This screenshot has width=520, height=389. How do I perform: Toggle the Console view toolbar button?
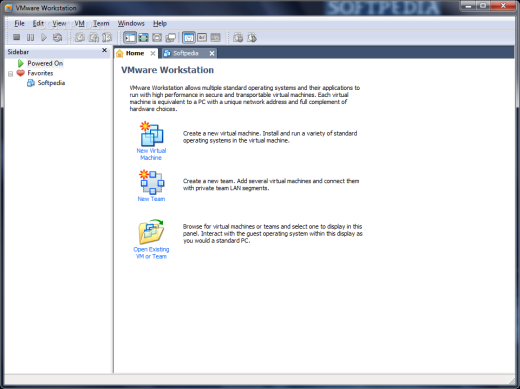click(x=216, y=38)
